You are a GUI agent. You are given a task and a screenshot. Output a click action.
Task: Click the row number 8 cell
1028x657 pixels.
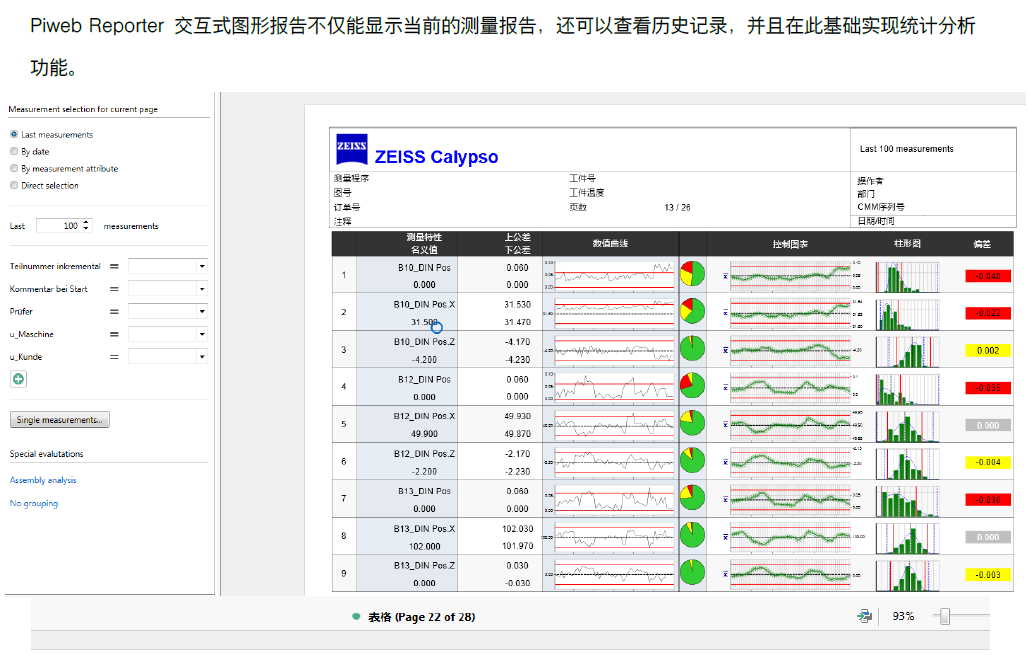pyautogui.click(x=344, y=536)
